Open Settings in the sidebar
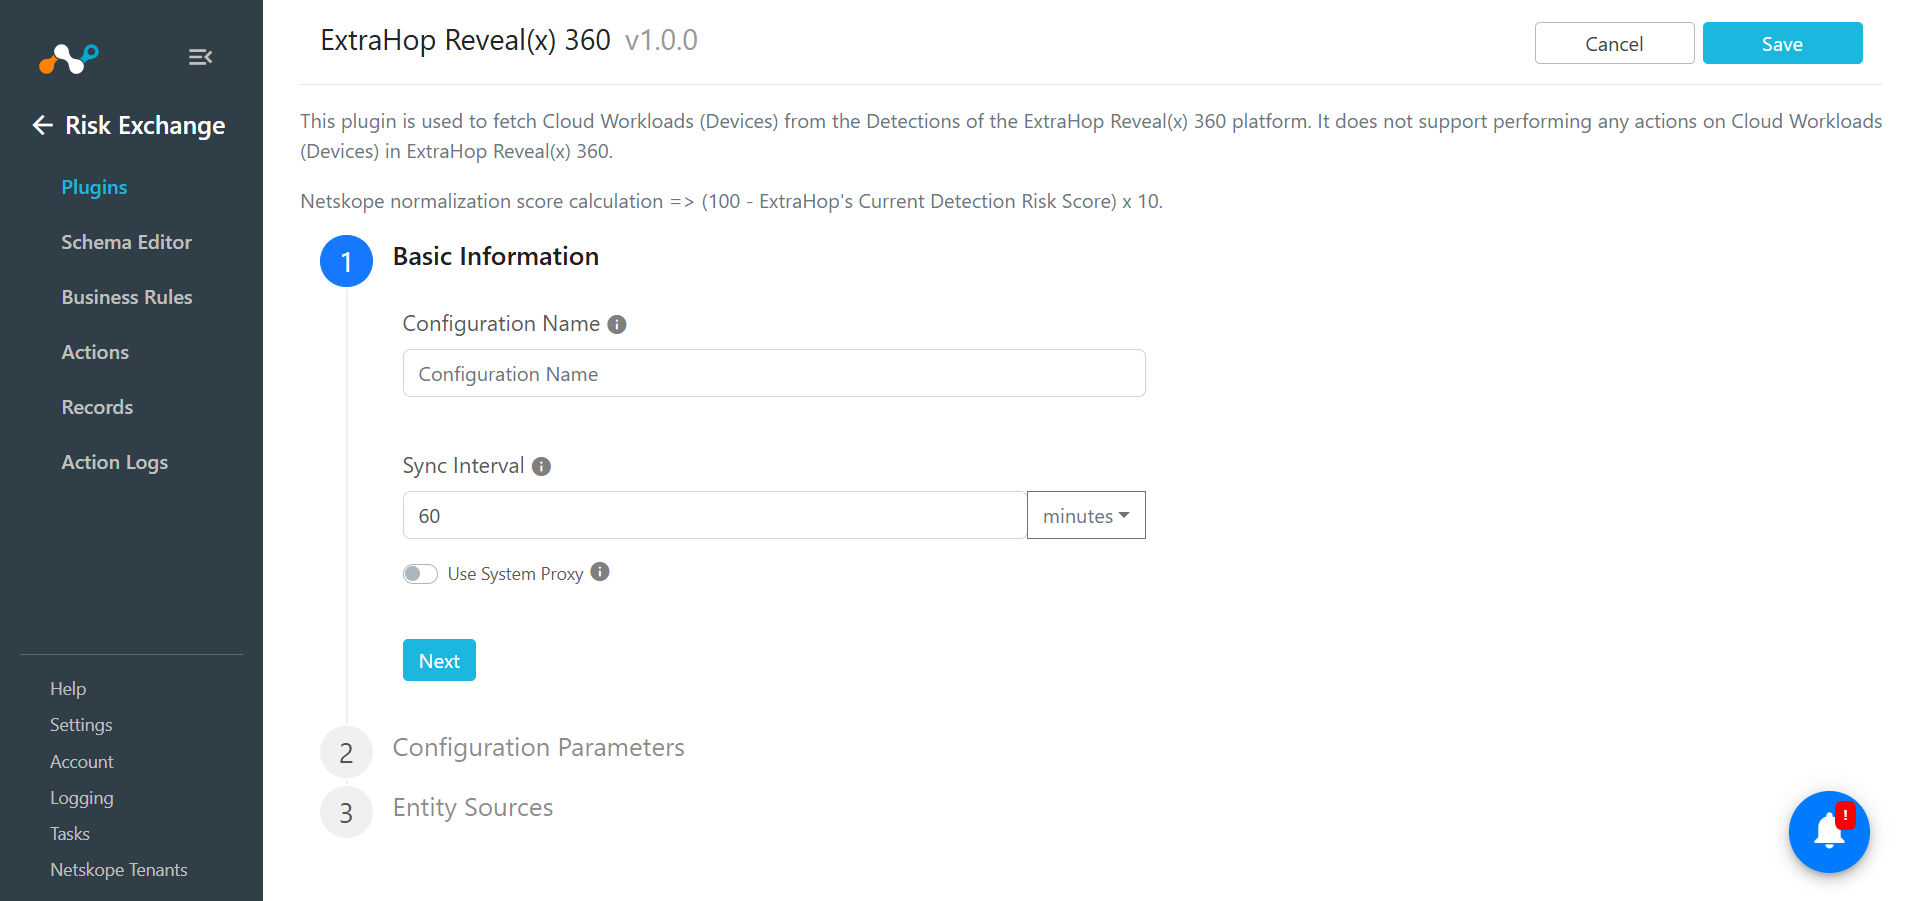 [81, 725]
